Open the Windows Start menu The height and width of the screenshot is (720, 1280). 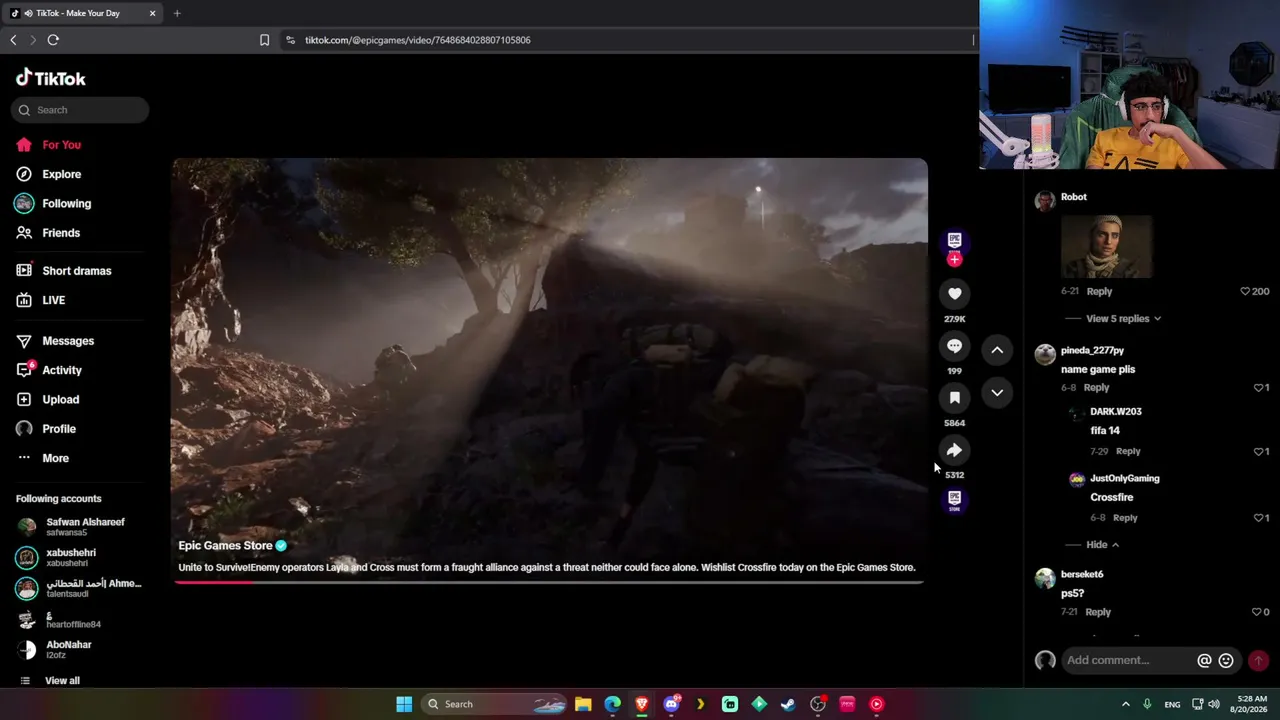(404, 704)
